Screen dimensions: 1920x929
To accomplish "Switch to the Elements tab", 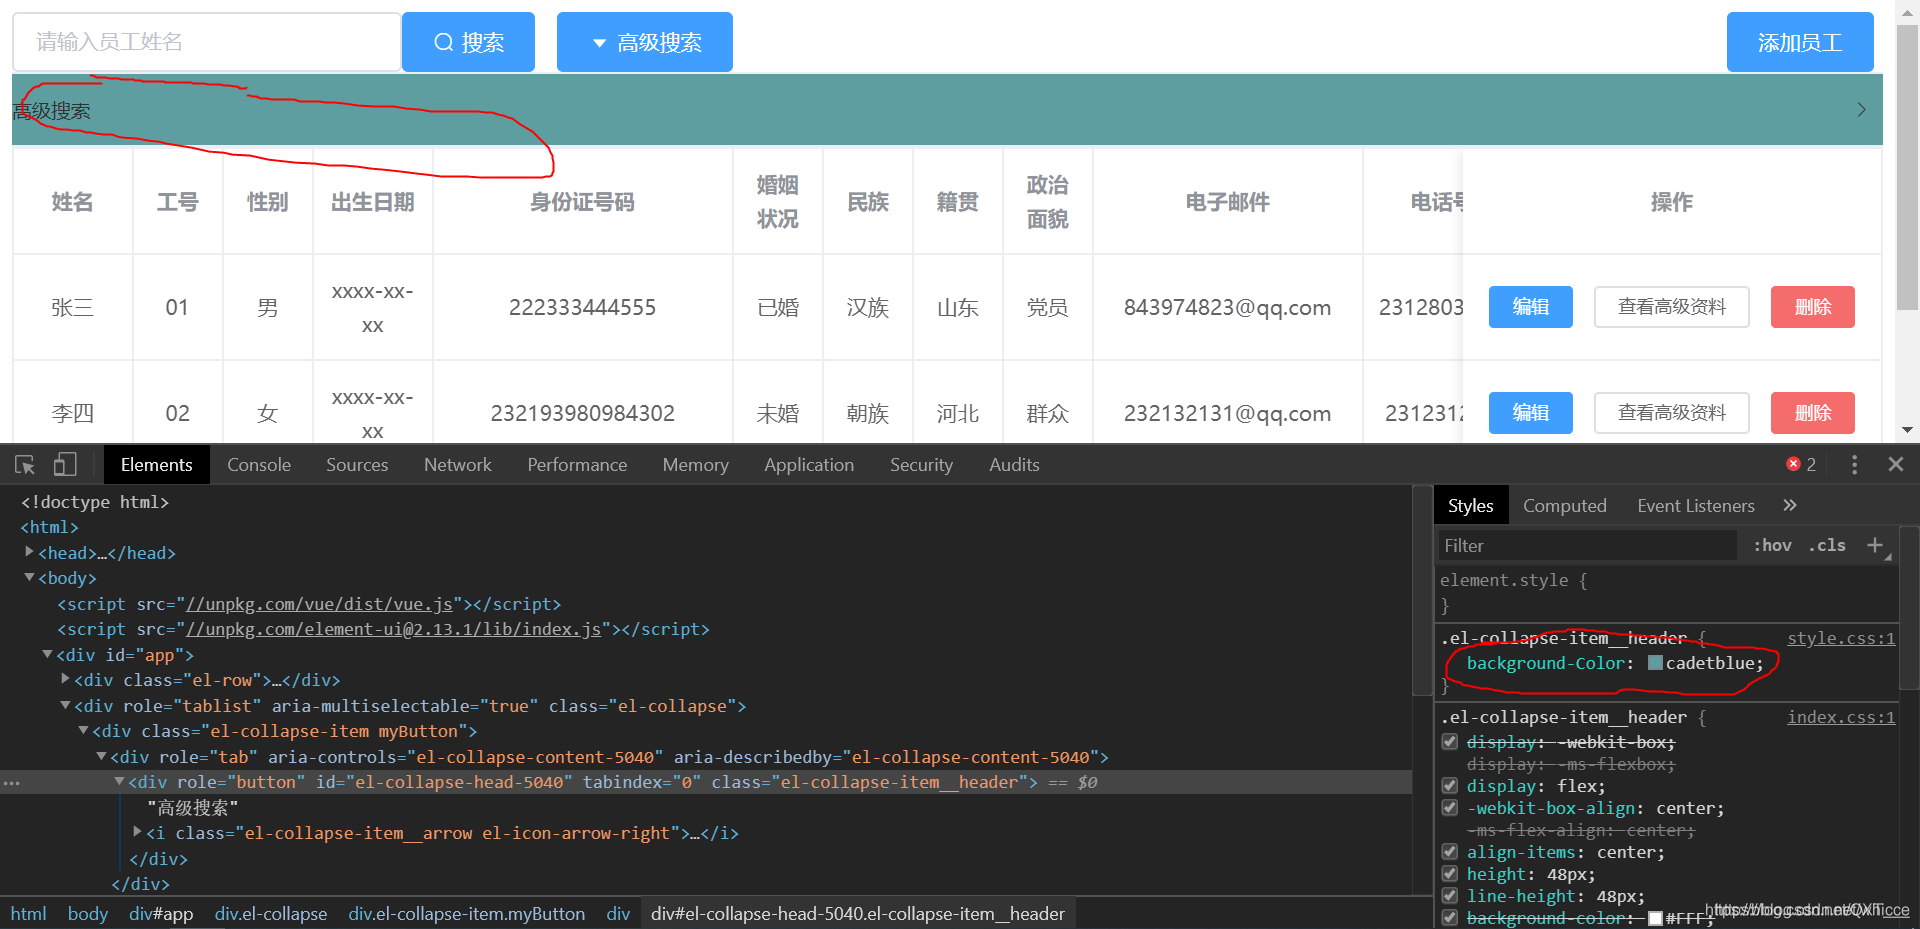I will pos(156,465).
